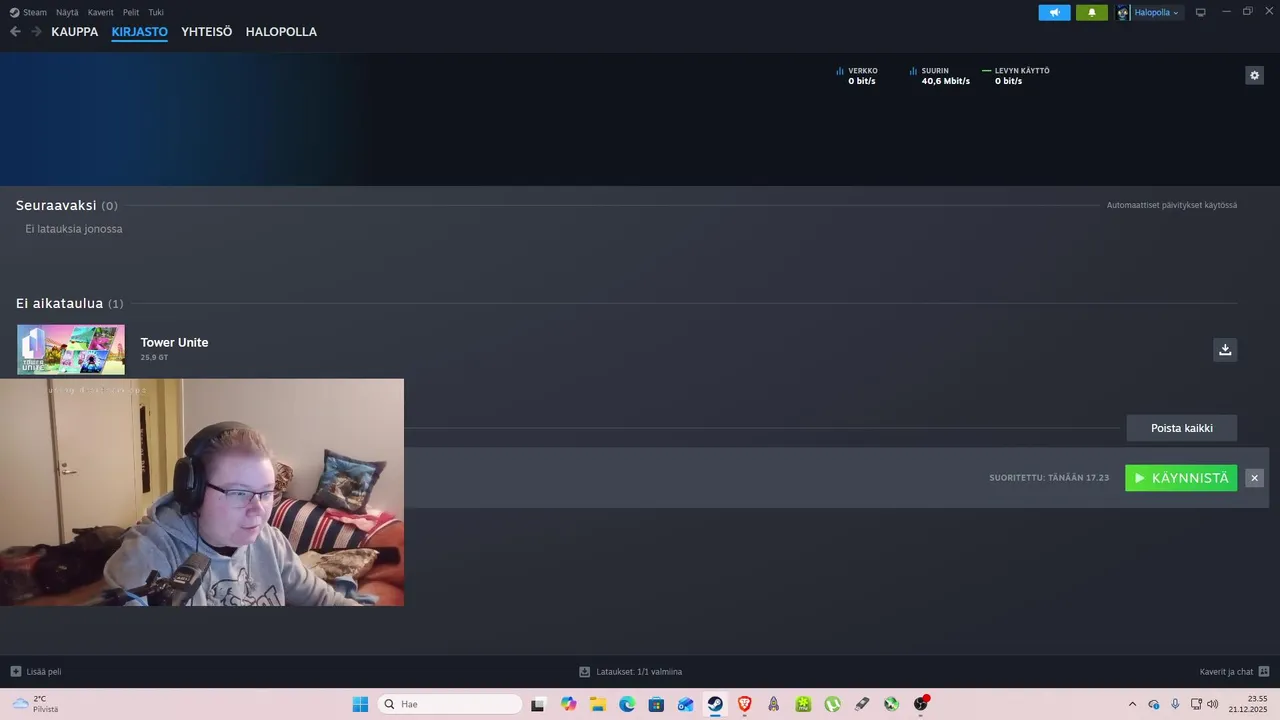Image resolution: width=1280 pixels, height=720 pixels.
Task: Open Tower Unite game thumbnail
Action: (x=71, y=349)
